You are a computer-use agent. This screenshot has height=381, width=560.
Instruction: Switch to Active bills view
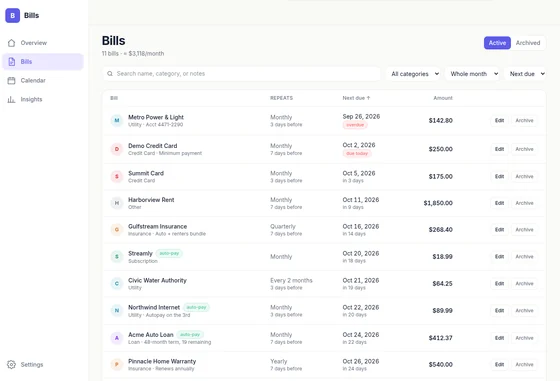pos(497,43)
